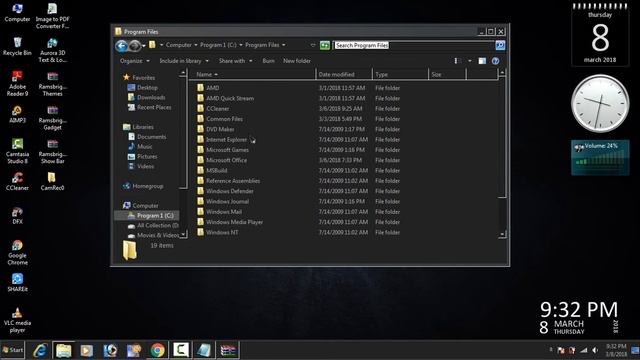Open Image to PDF Converter shortcut
The width and height of the screenshot is (640, 360).
tap(52, 16)
